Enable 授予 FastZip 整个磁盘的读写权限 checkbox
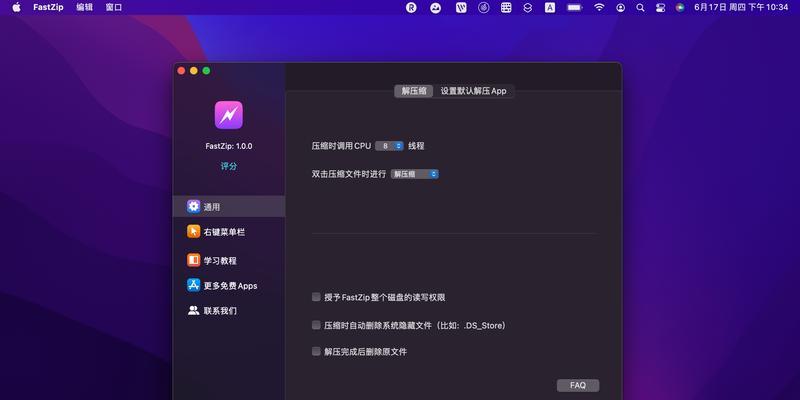 coord(316,297)
